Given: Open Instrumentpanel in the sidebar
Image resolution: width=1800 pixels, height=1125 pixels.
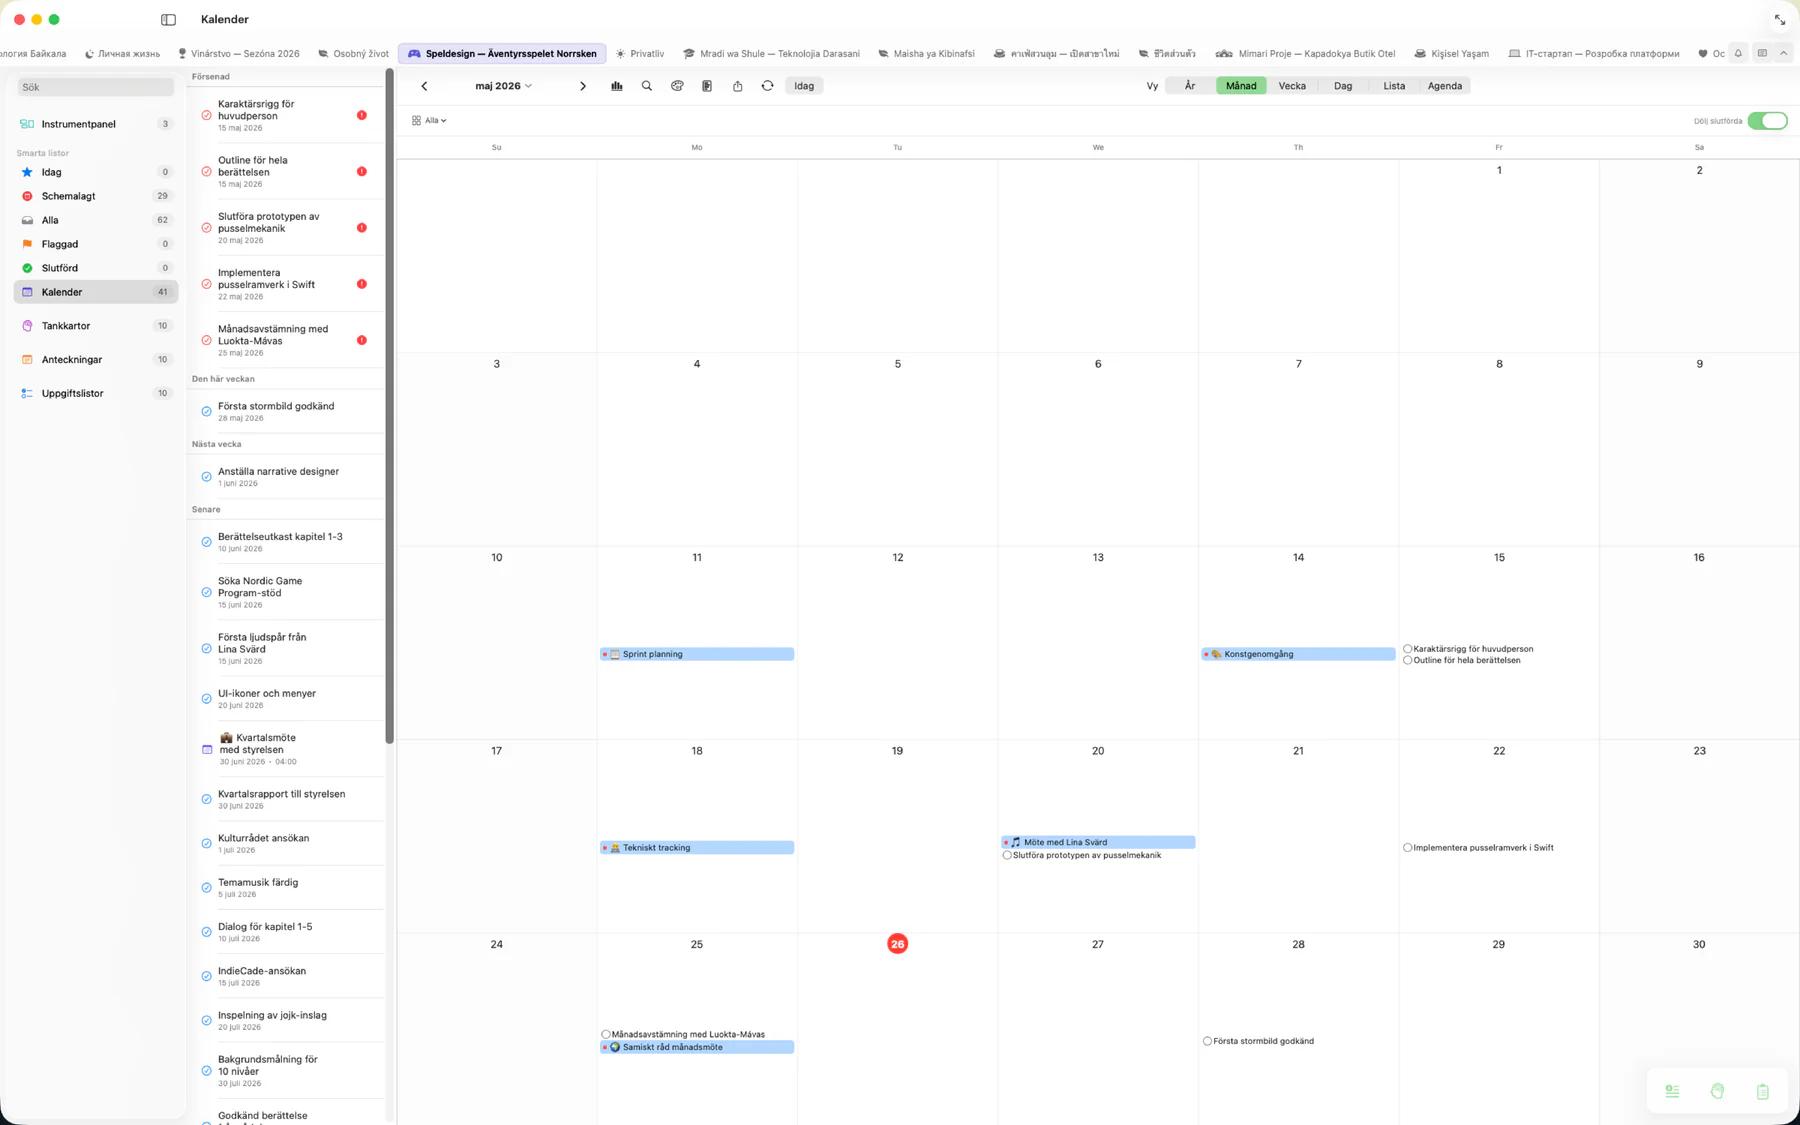Looking at the screenshot, I should (x=96, y=124).
